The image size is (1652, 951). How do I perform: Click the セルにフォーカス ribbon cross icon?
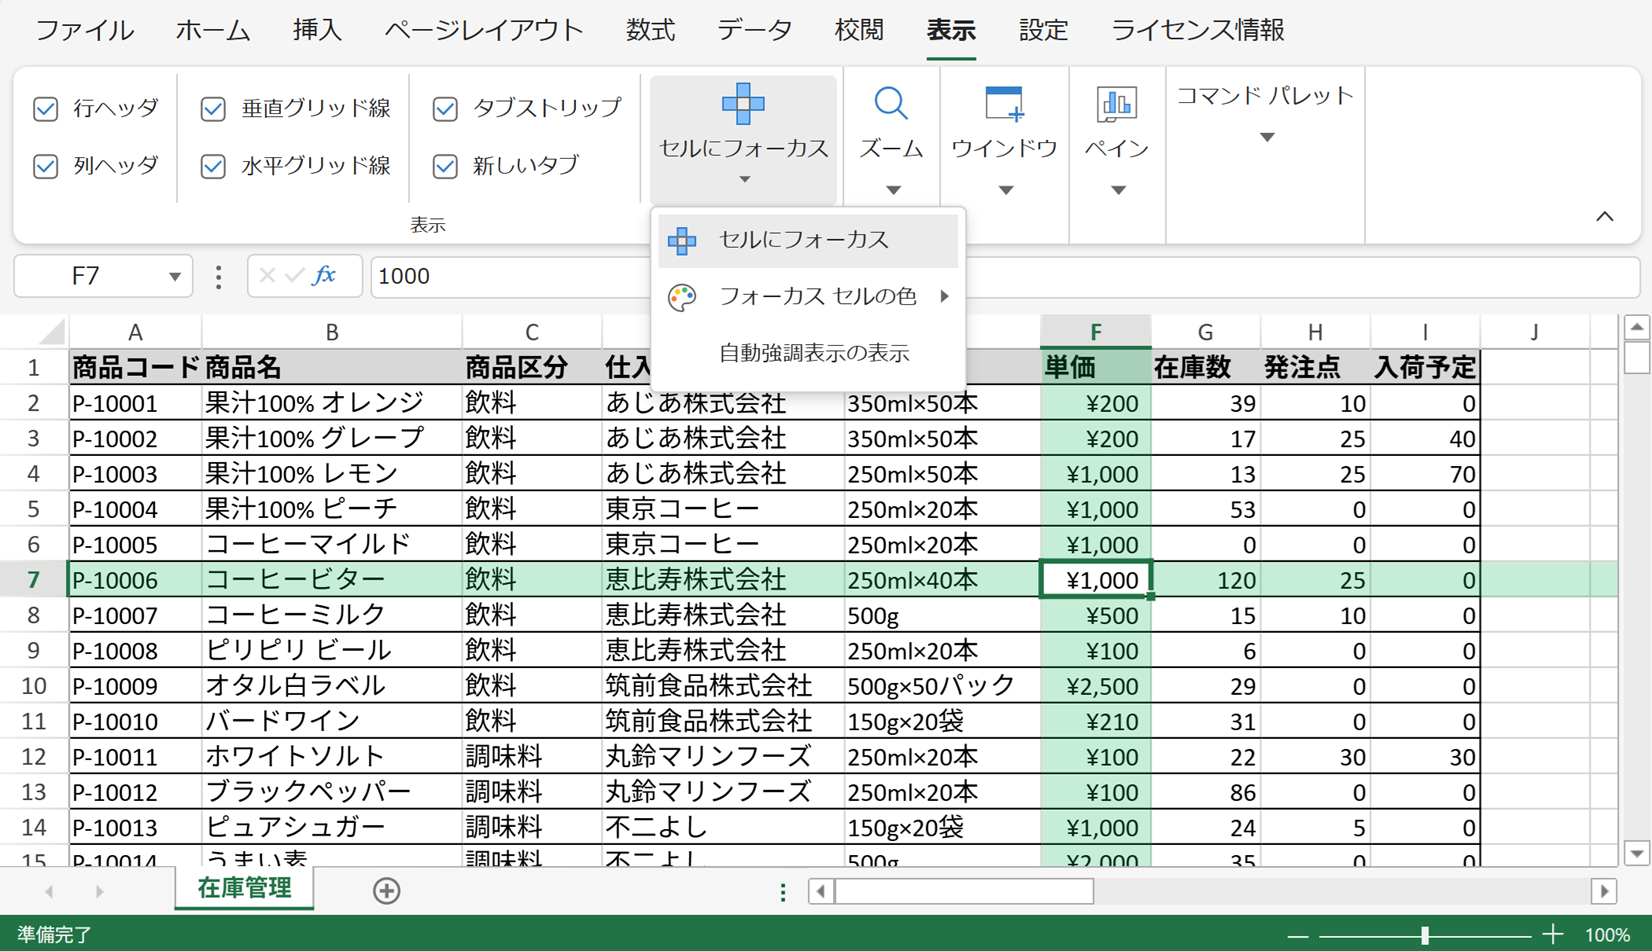(x=743, y=104)
